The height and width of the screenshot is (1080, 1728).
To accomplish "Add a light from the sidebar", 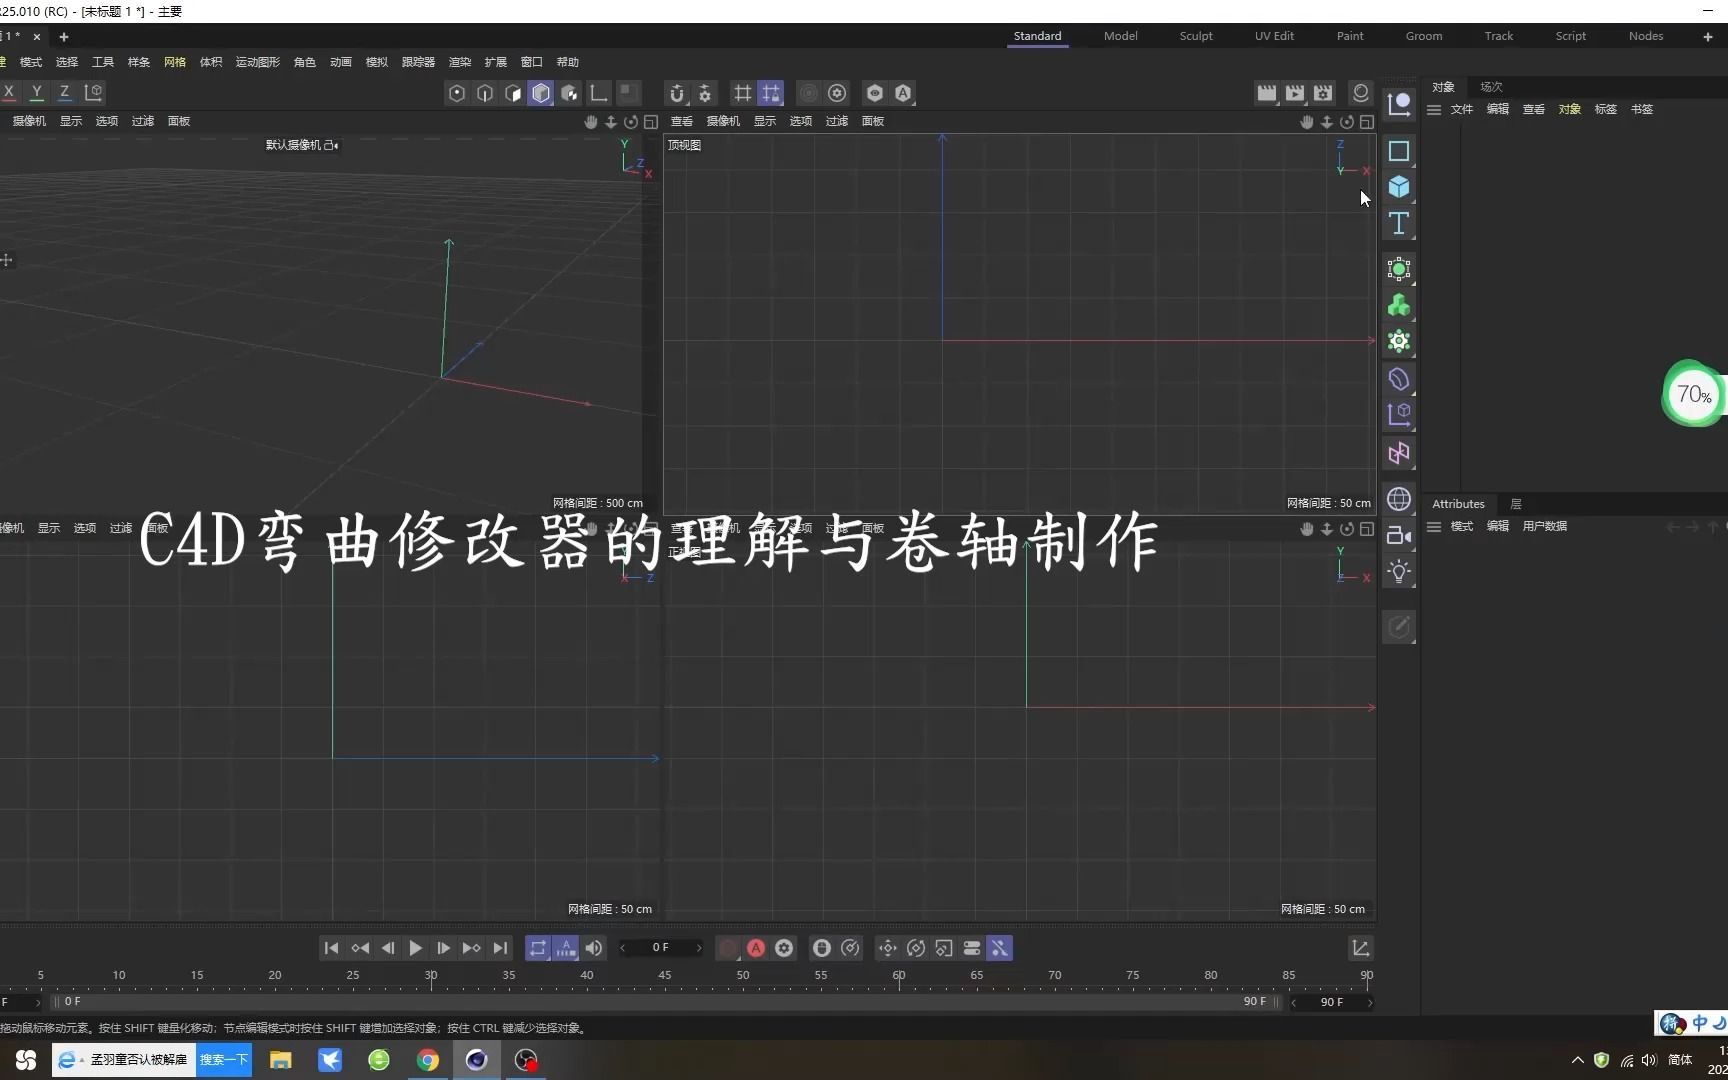I will coord(1398,571).
